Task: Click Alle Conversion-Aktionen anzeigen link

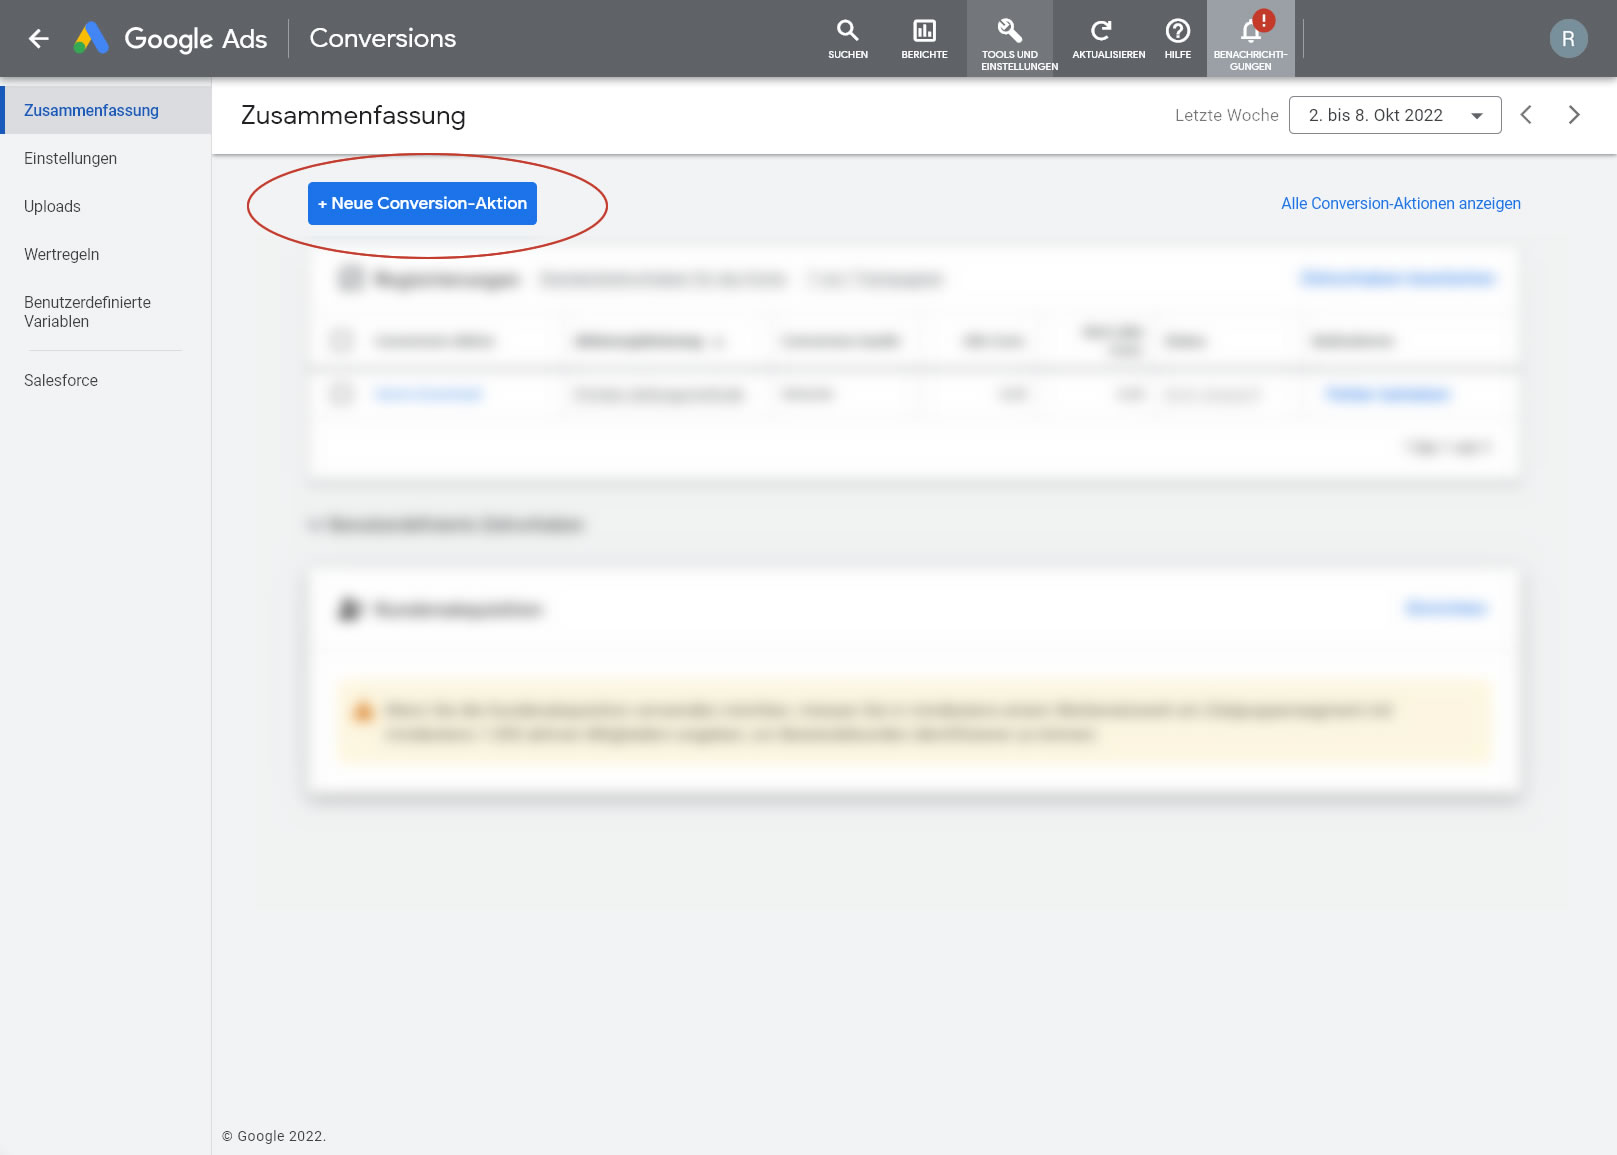Action: tap(1400, 203)
